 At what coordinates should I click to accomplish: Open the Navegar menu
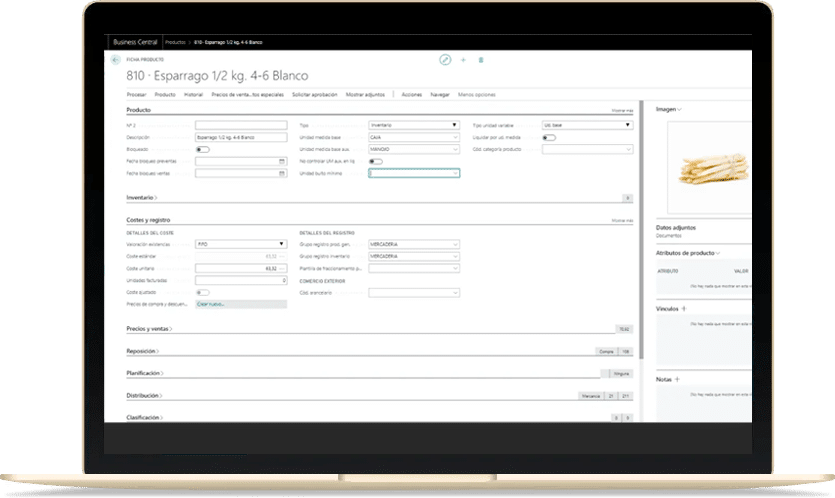pos(439,93)
